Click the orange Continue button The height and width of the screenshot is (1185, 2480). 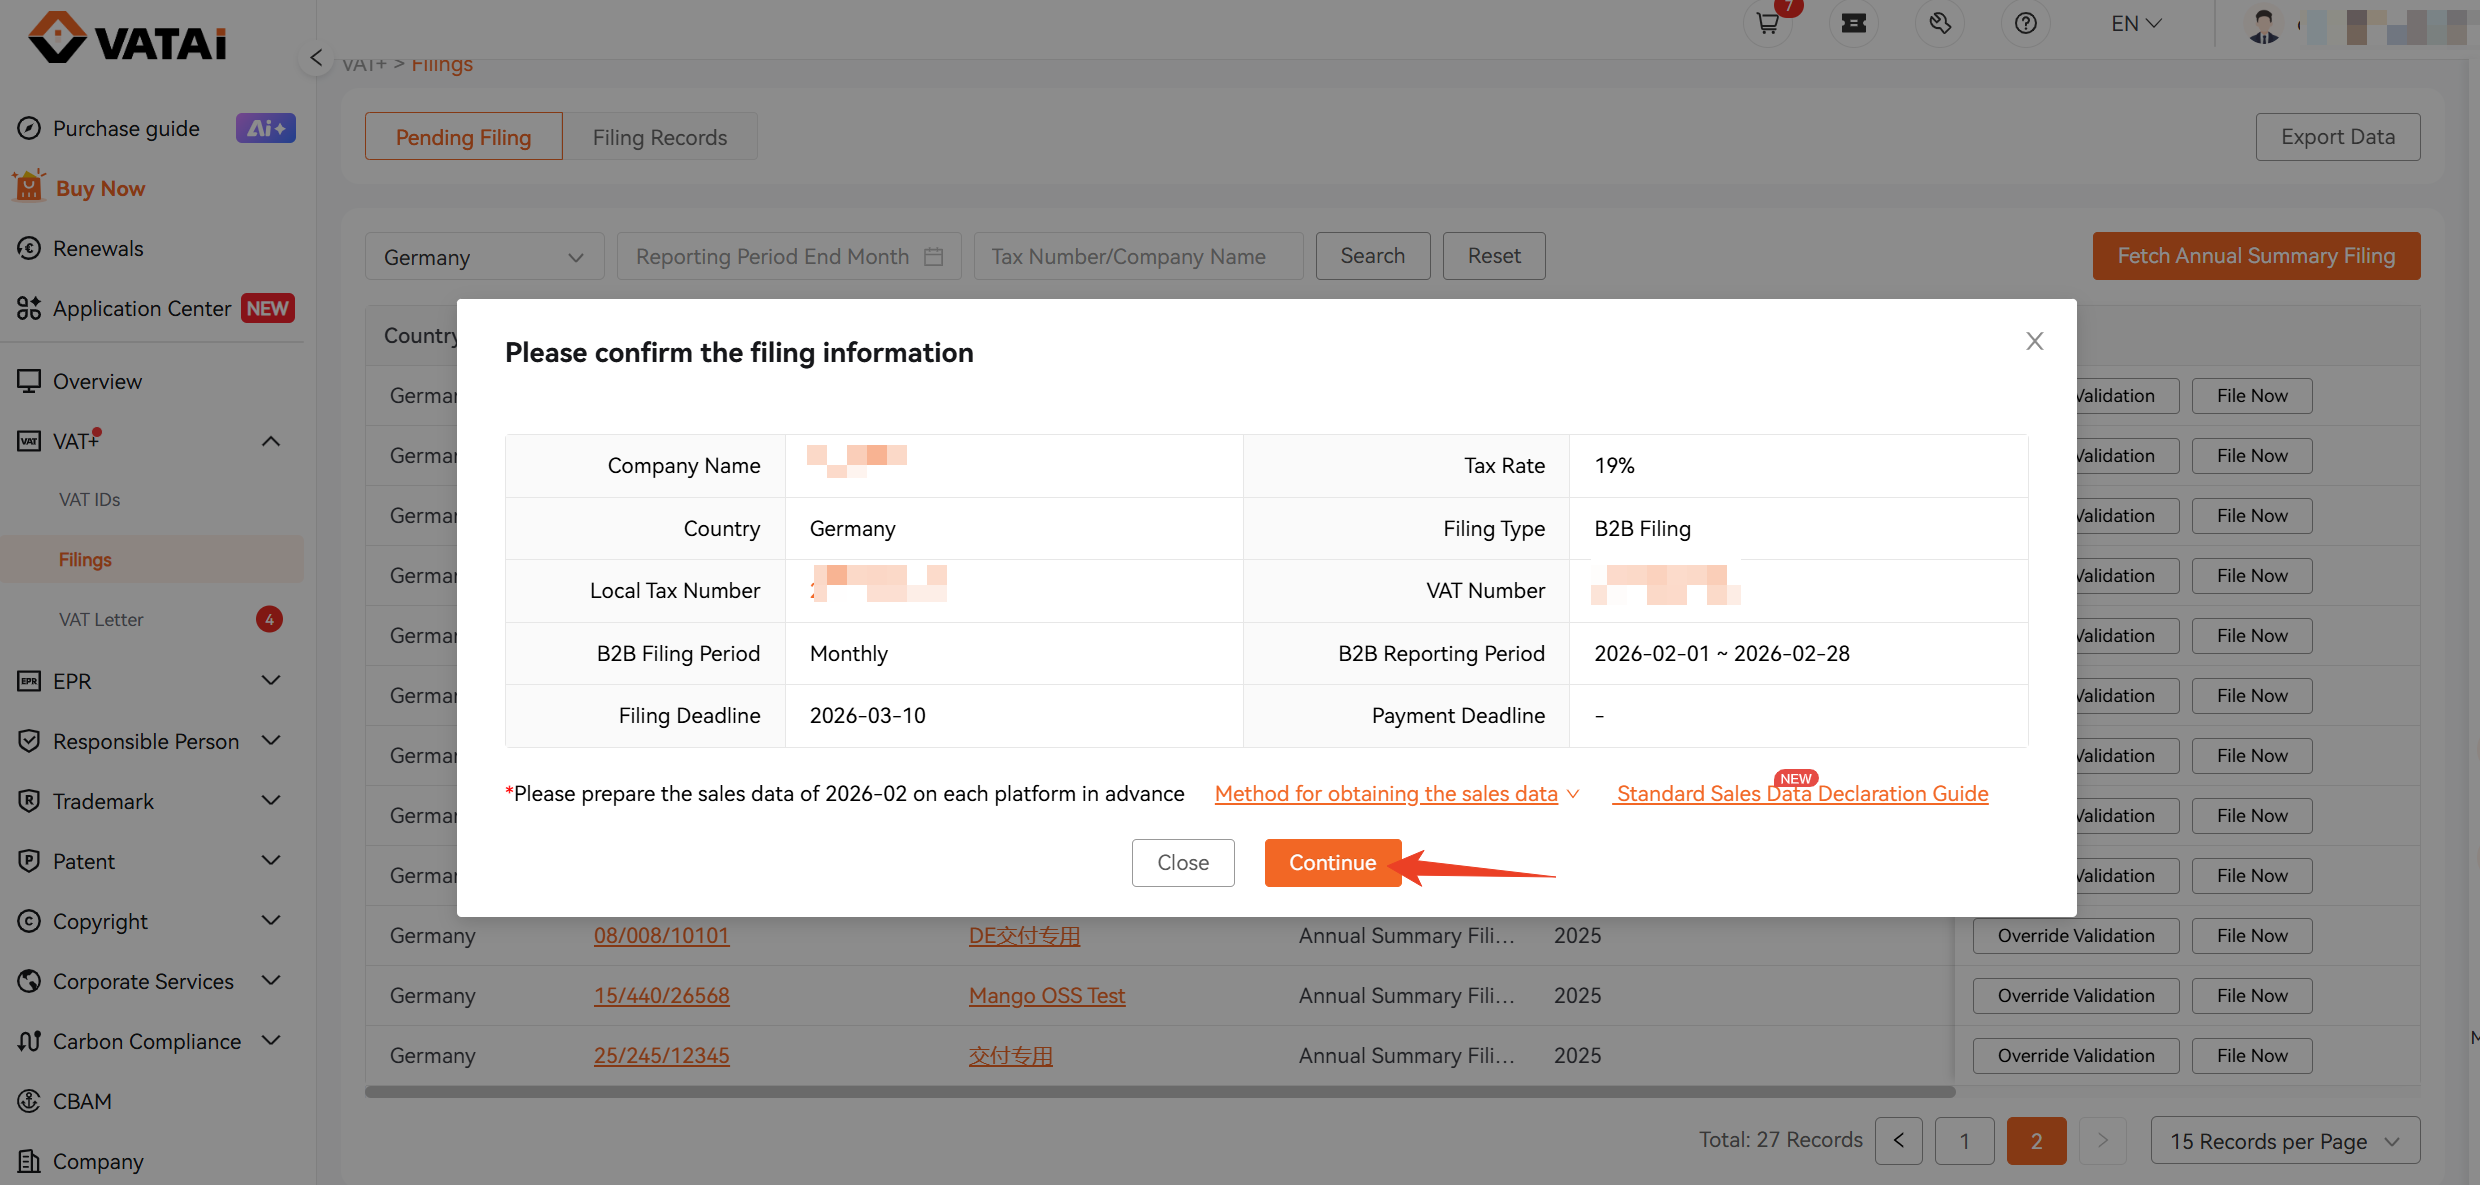pyautogui.click(x=1332, y=863)
